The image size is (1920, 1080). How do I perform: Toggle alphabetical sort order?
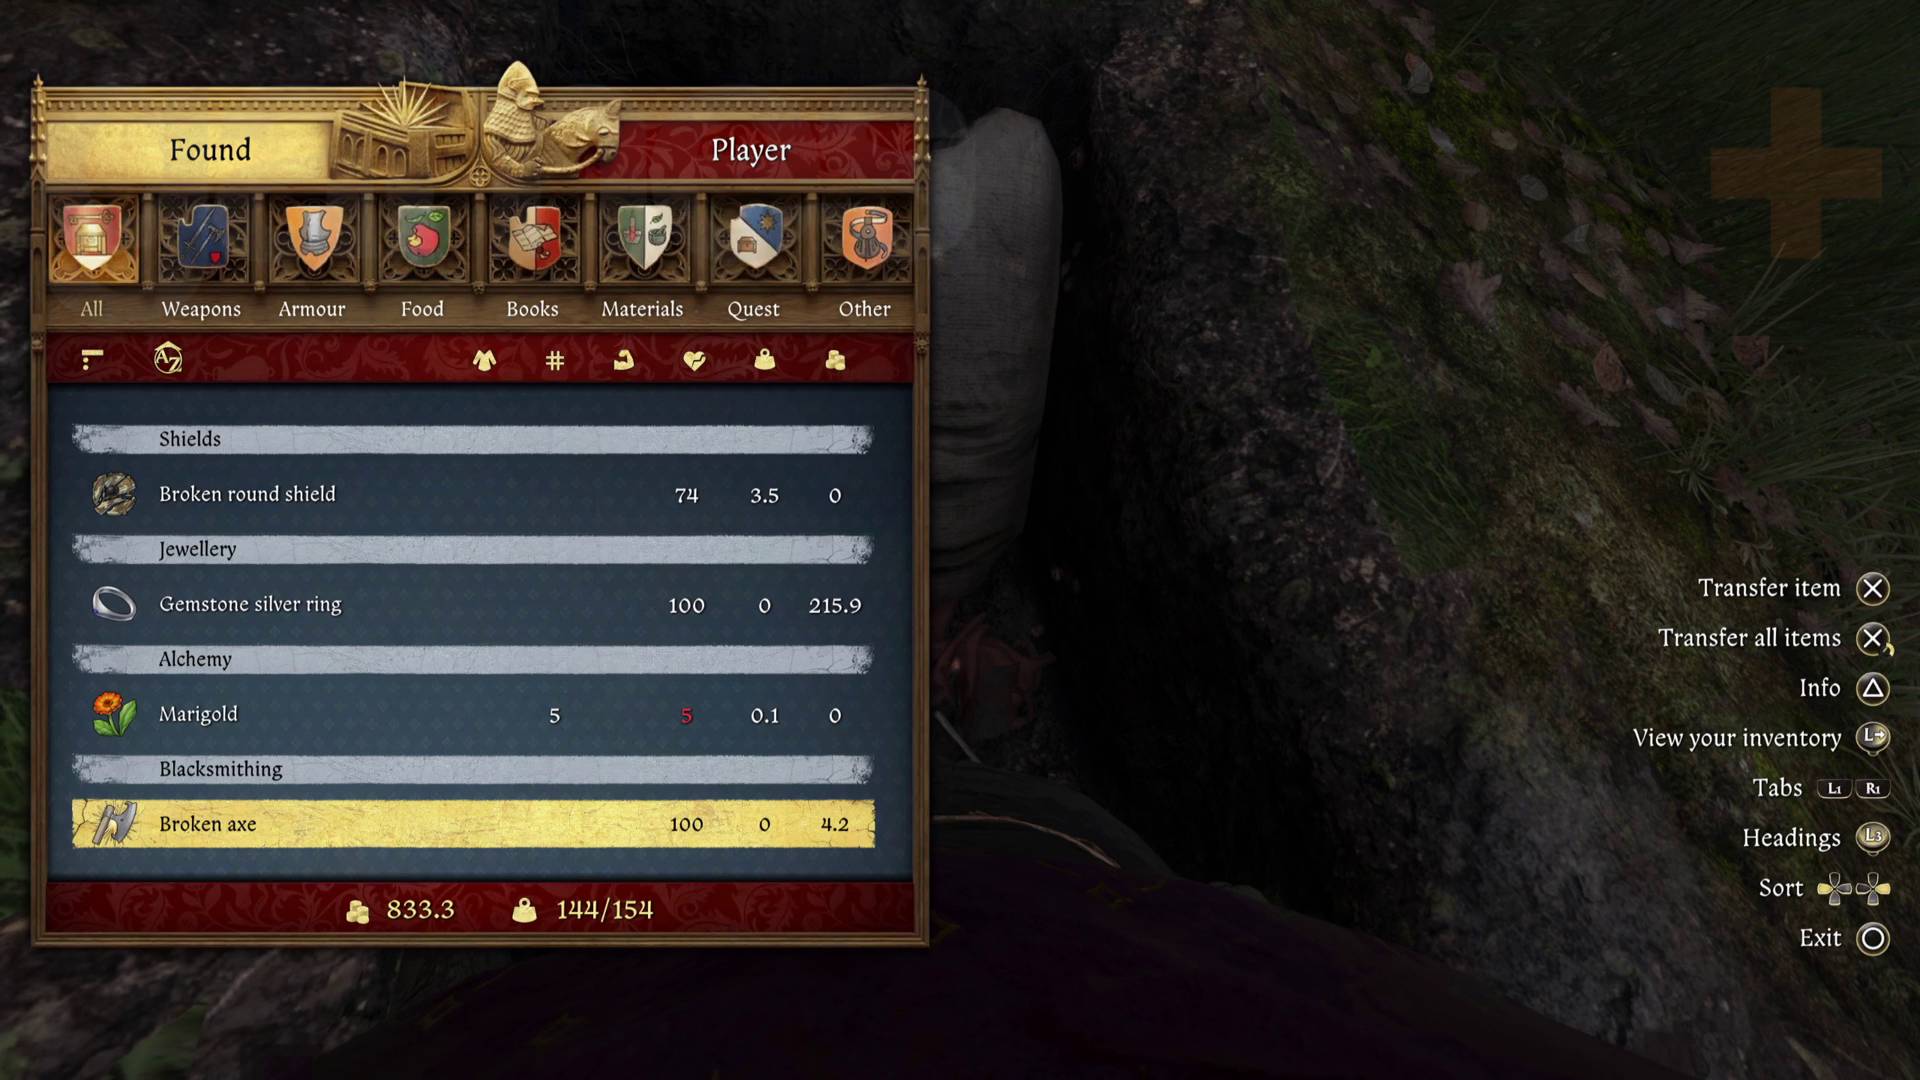(x=166, y=359)
